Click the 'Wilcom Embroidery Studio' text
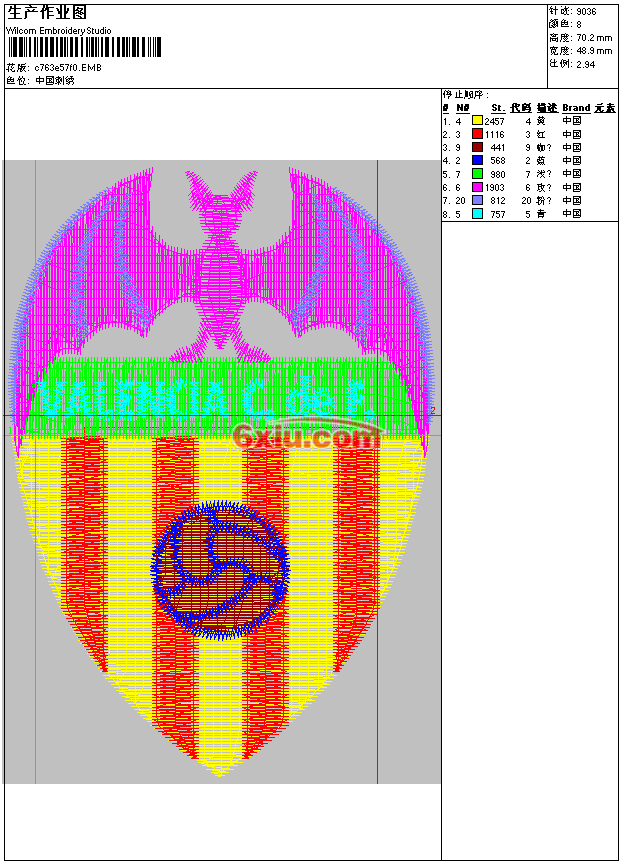 [59, 31]
